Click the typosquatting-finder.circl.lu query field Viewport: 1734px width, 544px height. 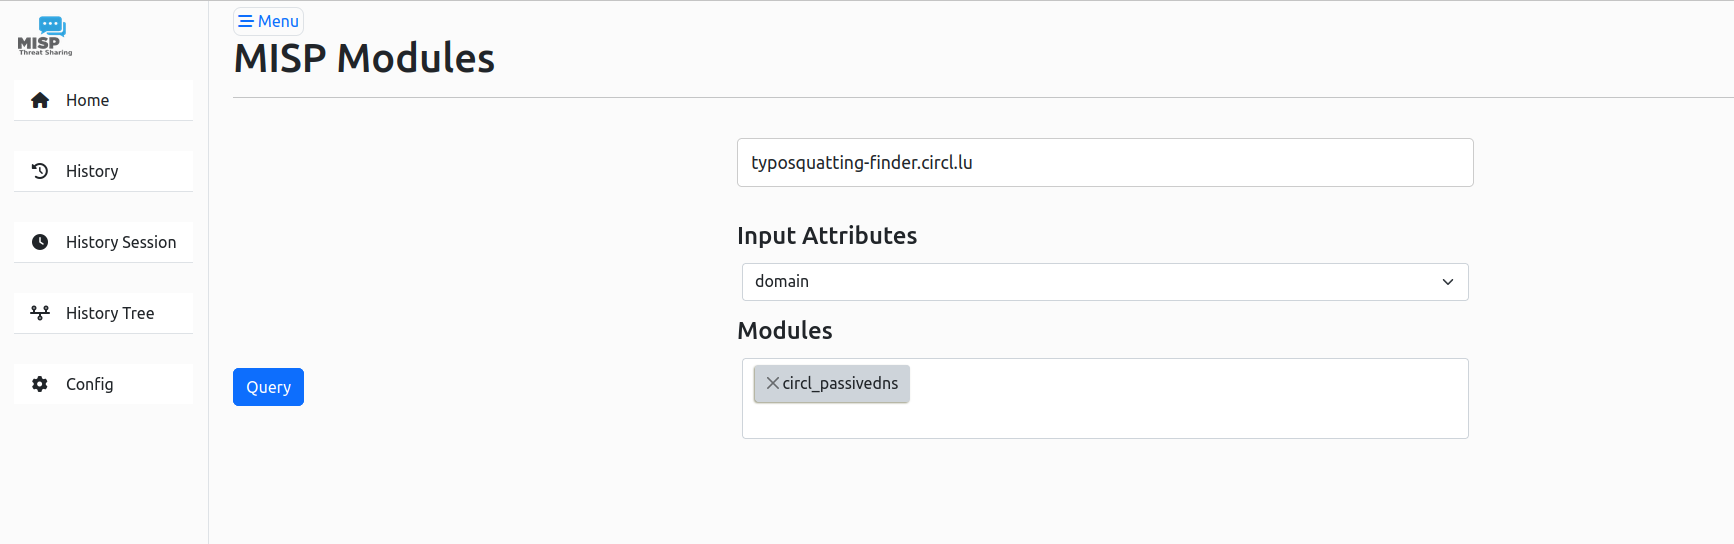pos(1105,162)
